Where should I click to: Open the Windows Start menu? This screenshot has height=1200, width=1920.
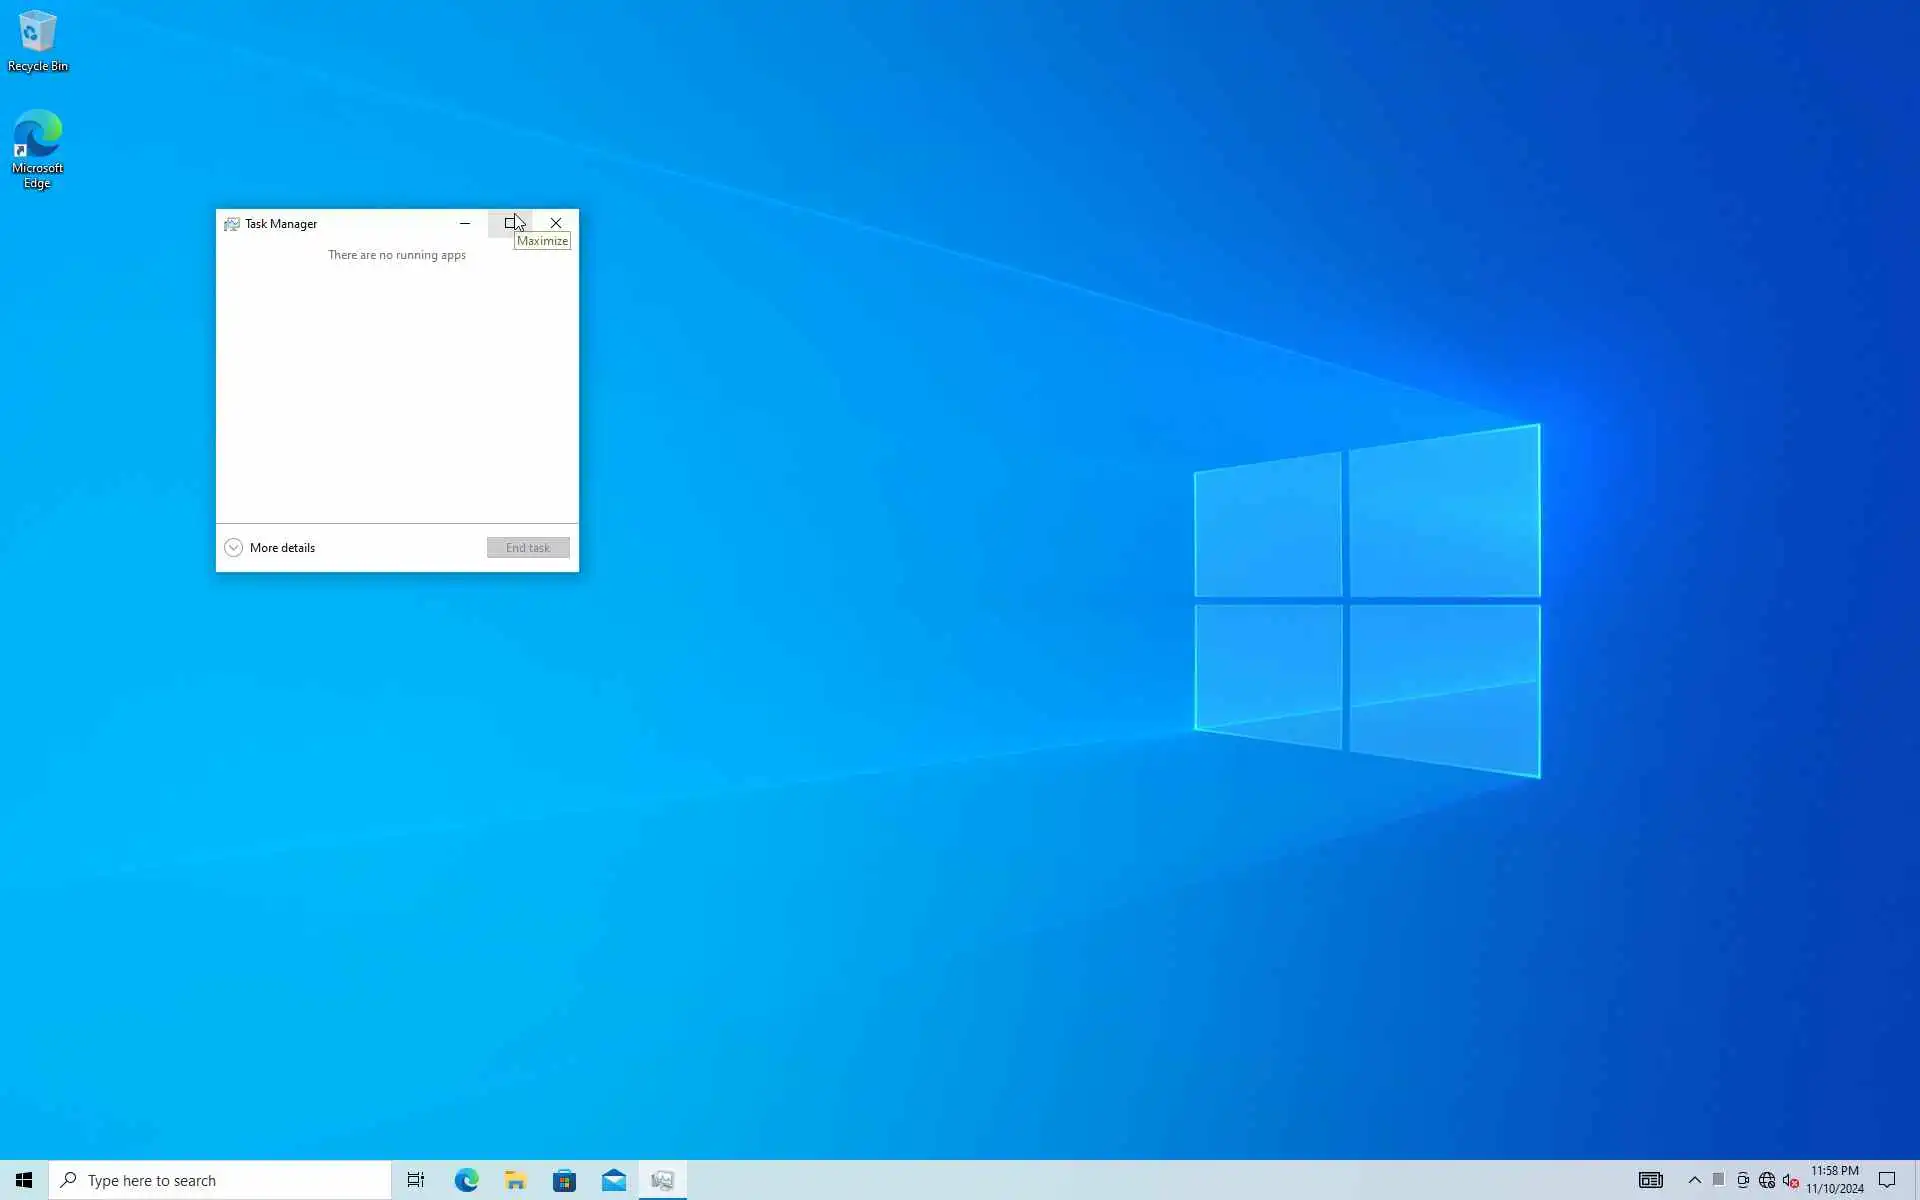point(24,1180)
